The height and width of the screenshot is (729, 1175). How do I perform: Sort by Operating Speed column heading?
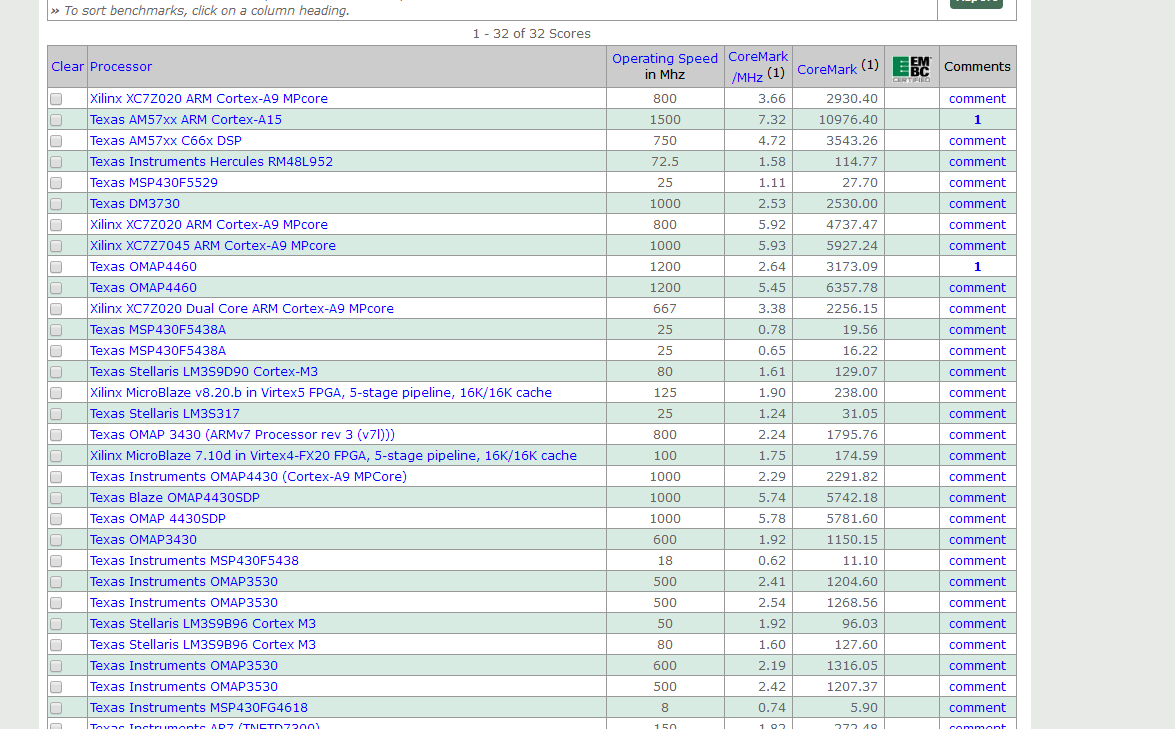665,58
